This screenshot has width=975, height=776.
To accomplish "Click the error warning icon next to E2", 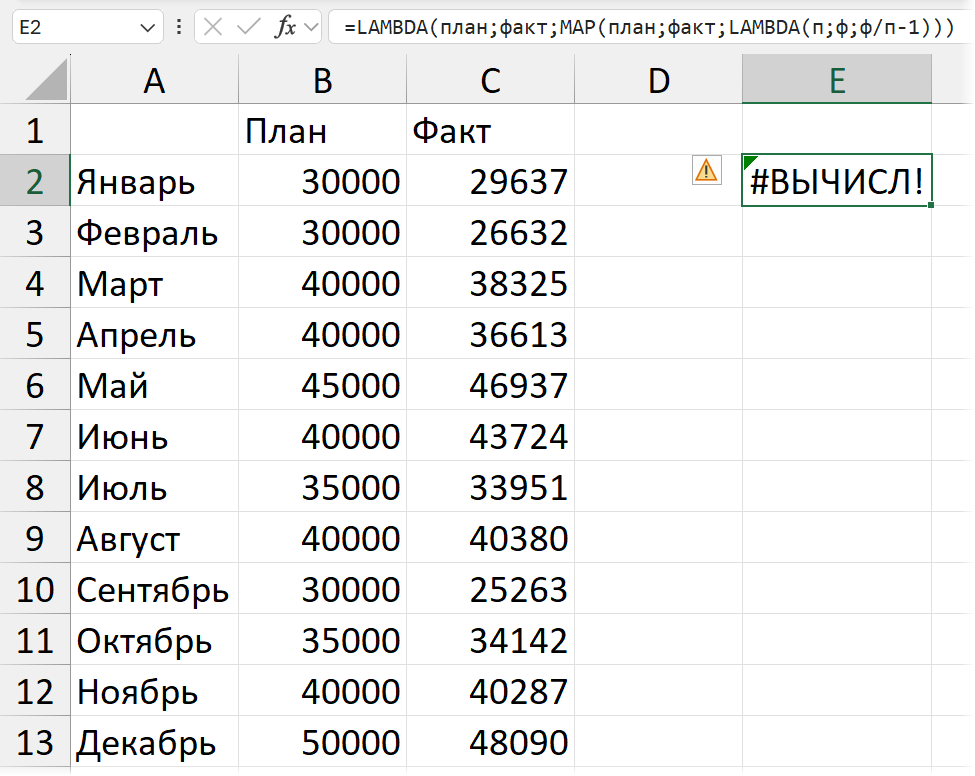I will (x=706, y=170).
